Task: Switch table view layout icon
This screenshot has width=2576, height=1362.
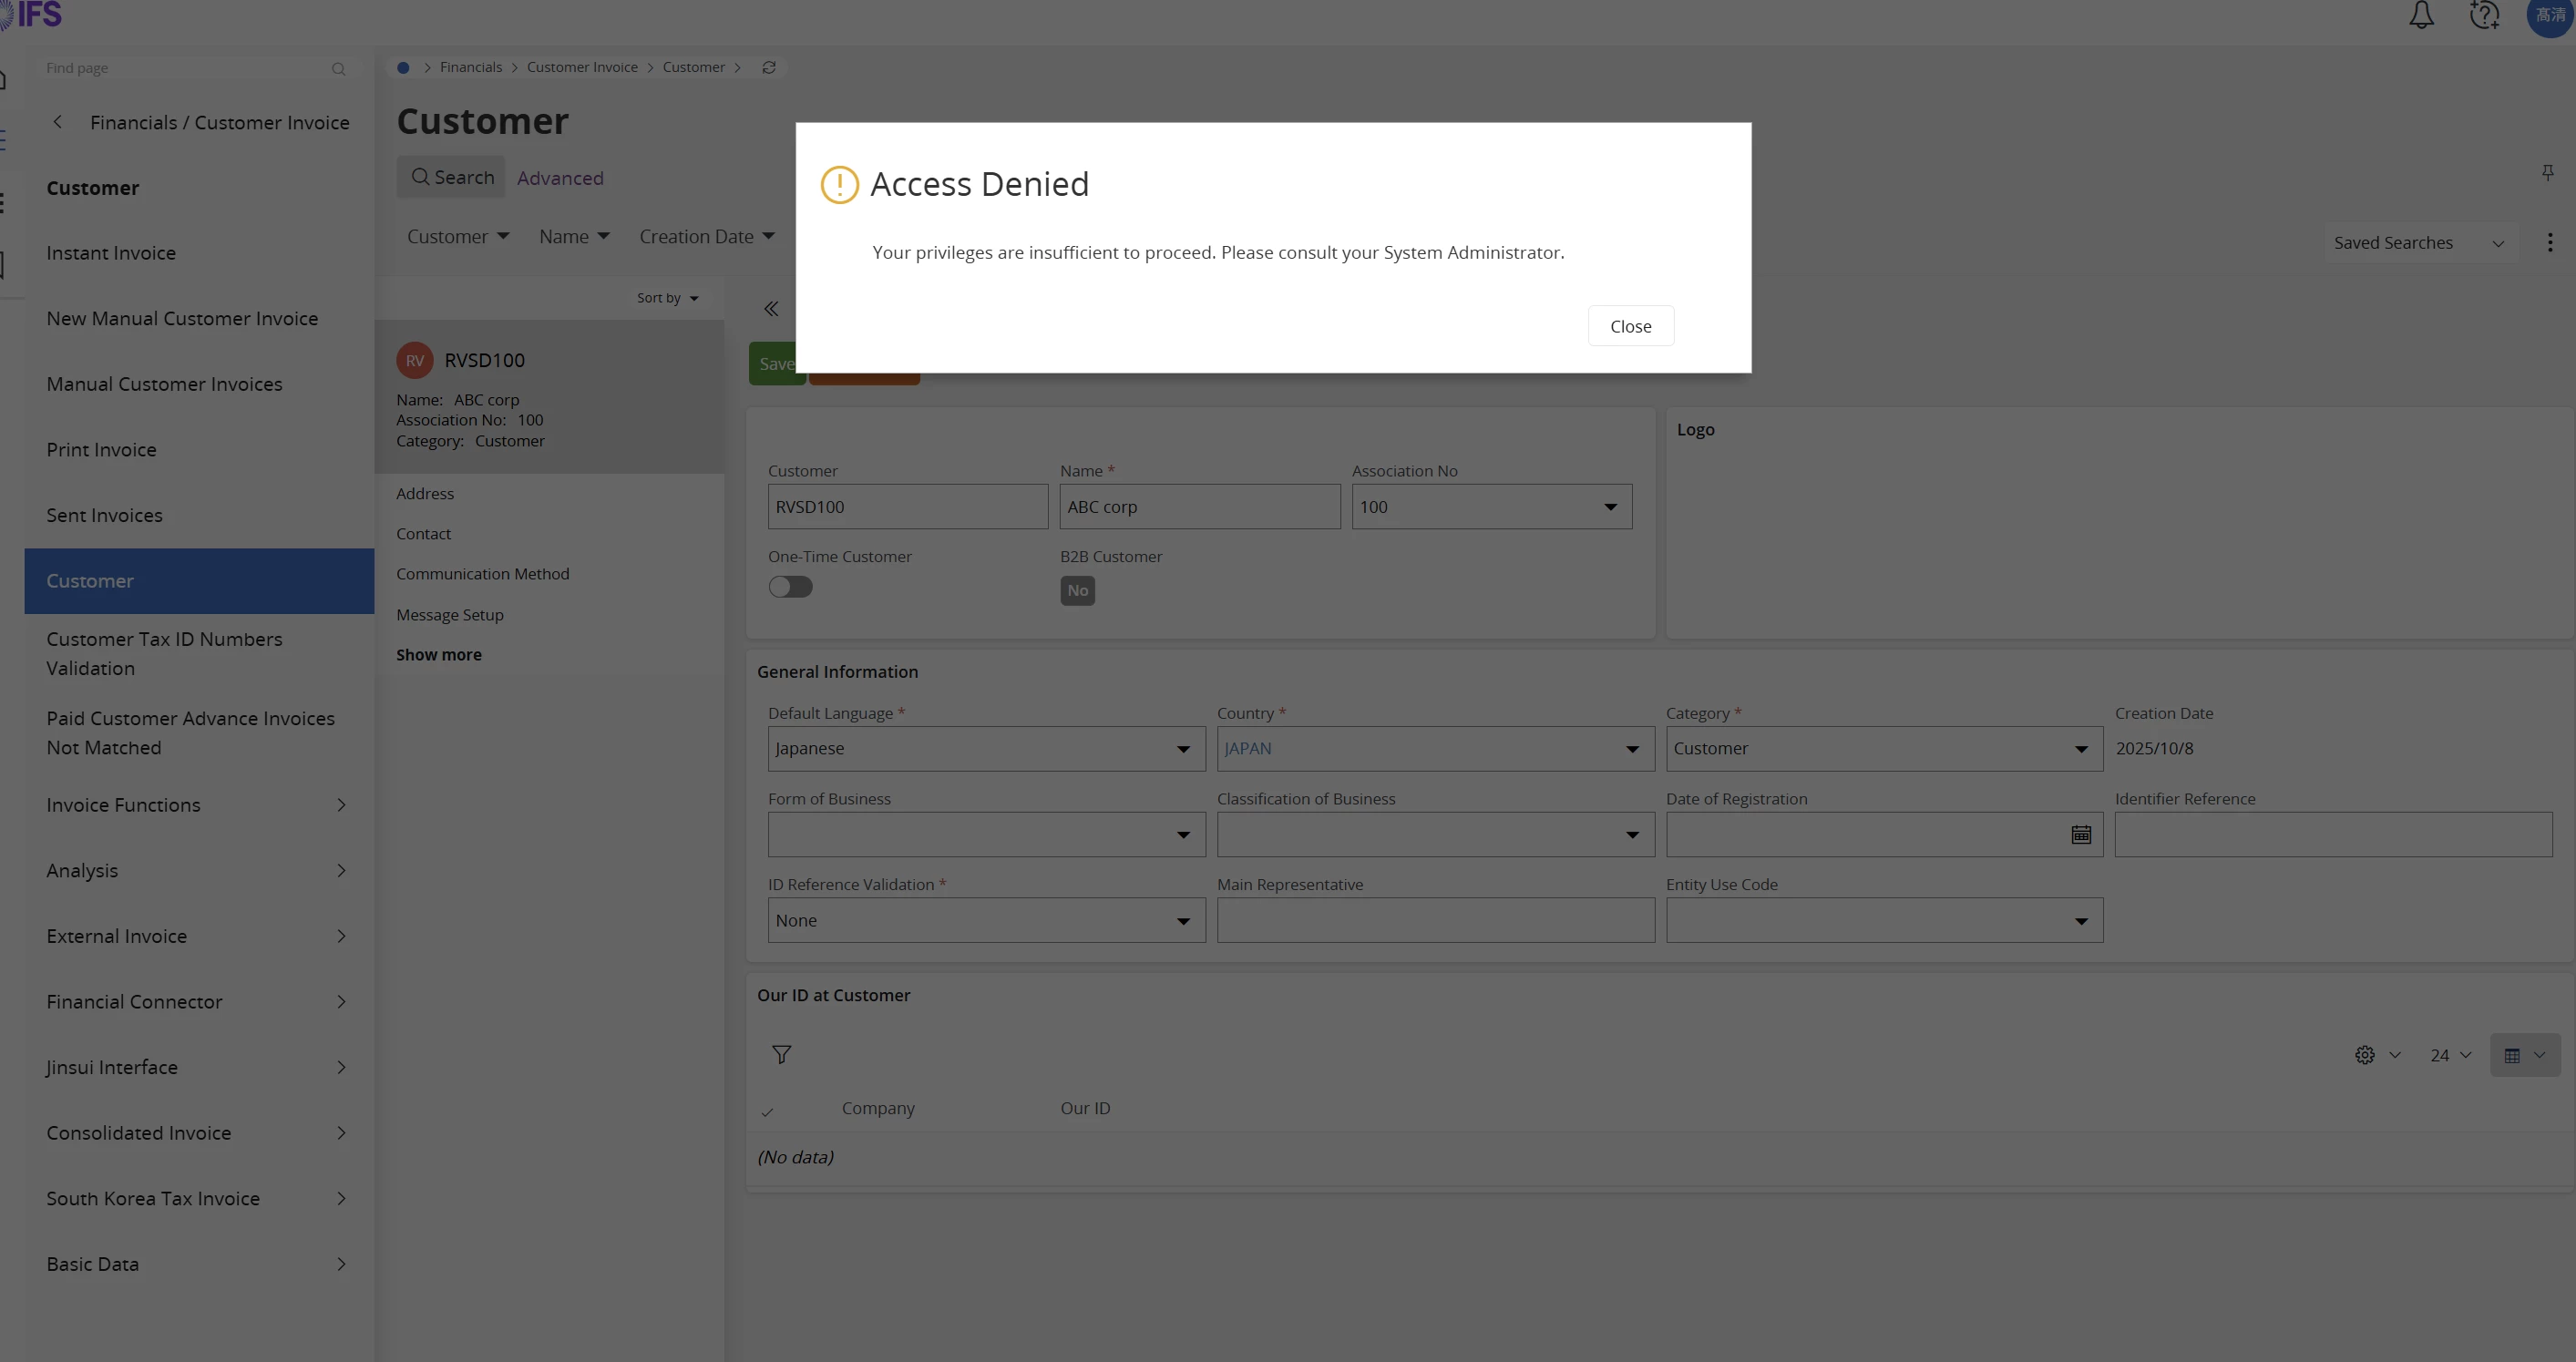Action: pyautogui.click(x=2524, y=1055)
